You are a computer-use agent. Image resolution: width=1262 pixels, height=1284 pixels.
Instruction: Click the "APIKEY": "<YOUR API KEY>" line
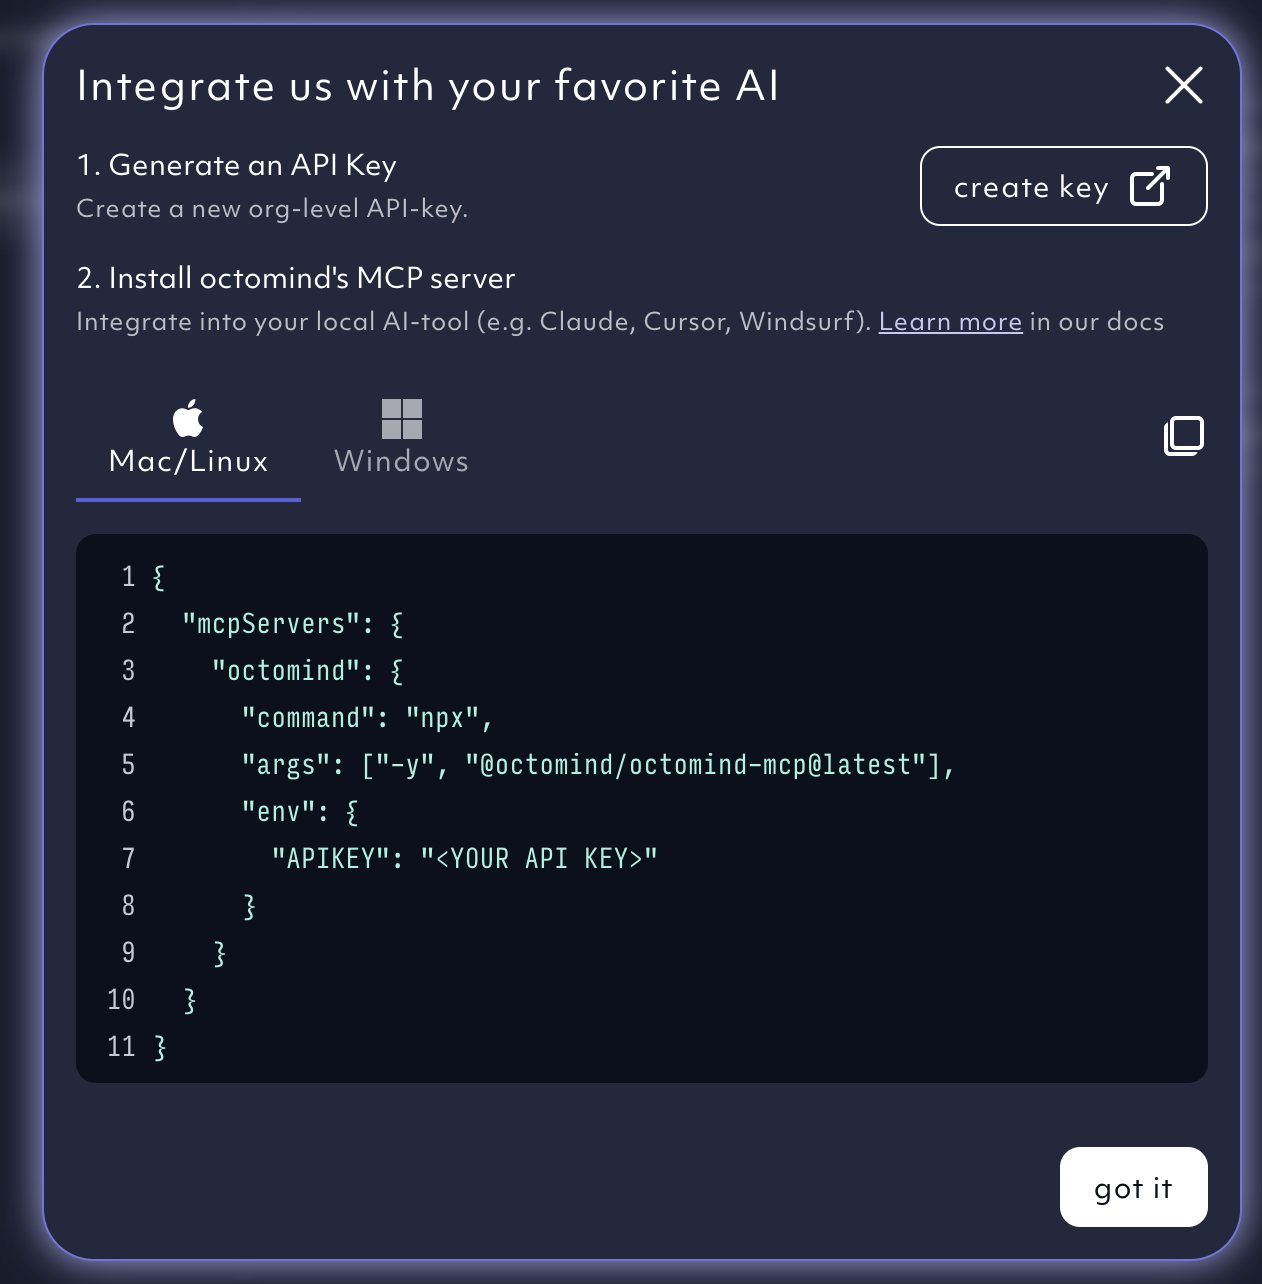click(x=465, y=859)
